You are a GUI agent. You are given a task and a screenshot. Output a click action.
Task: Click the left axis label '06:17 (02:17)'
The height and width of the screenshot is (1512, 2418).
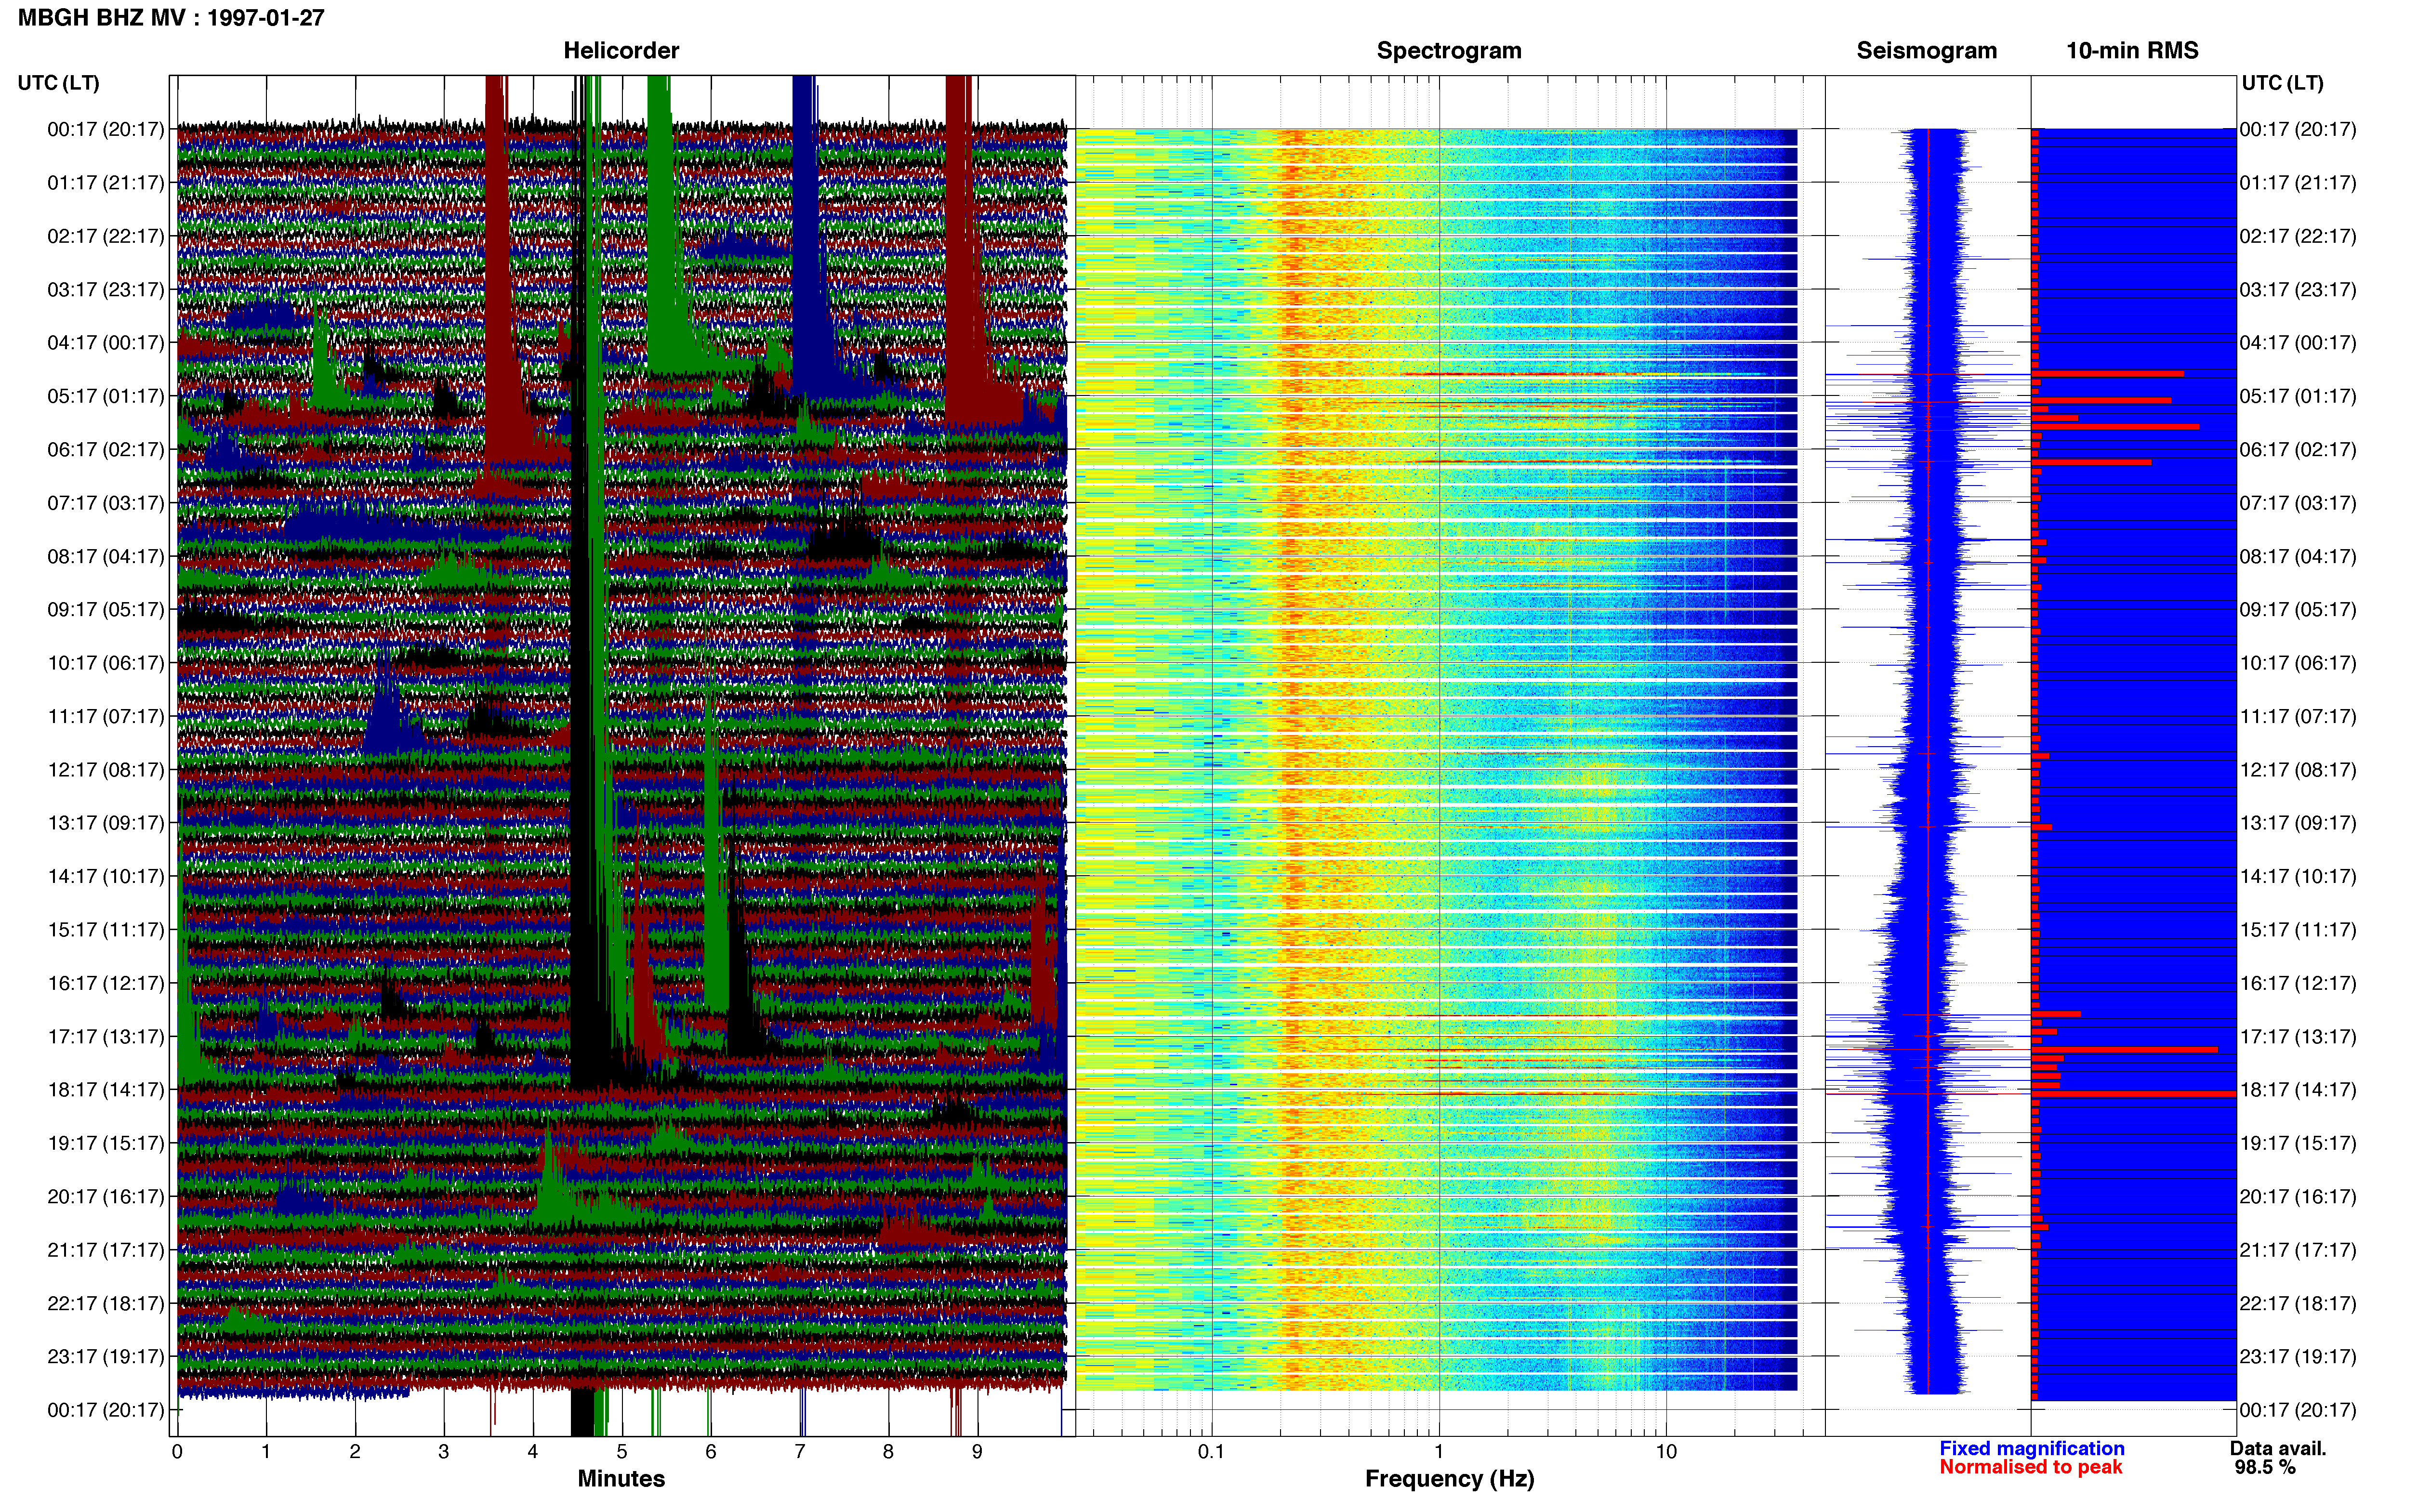pos(106,450)
